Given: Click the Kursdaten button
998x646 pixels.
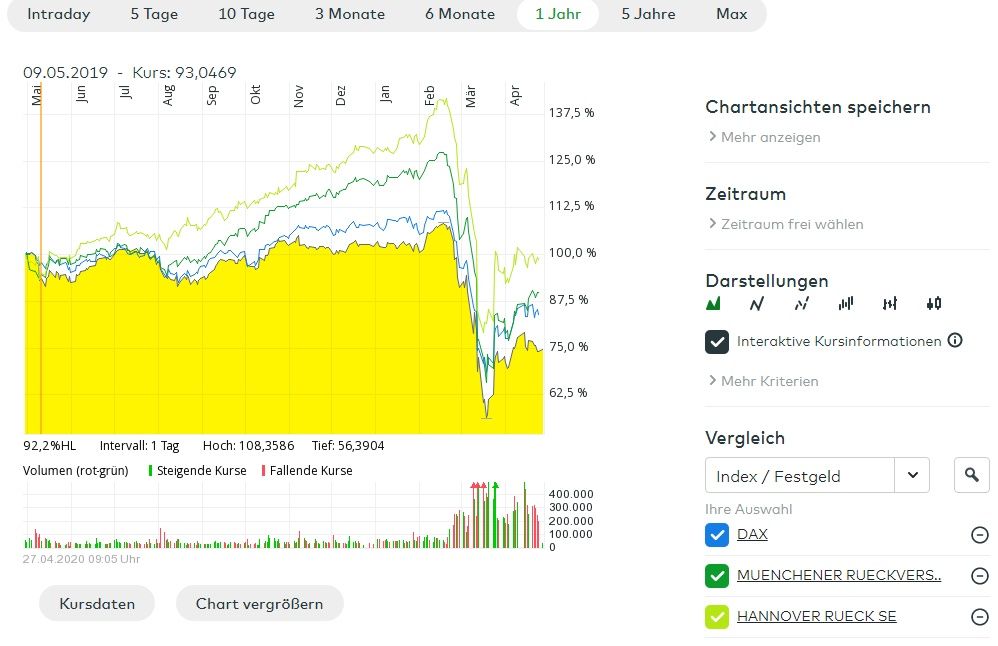Looking at the screenshot, I should point(97,604).
